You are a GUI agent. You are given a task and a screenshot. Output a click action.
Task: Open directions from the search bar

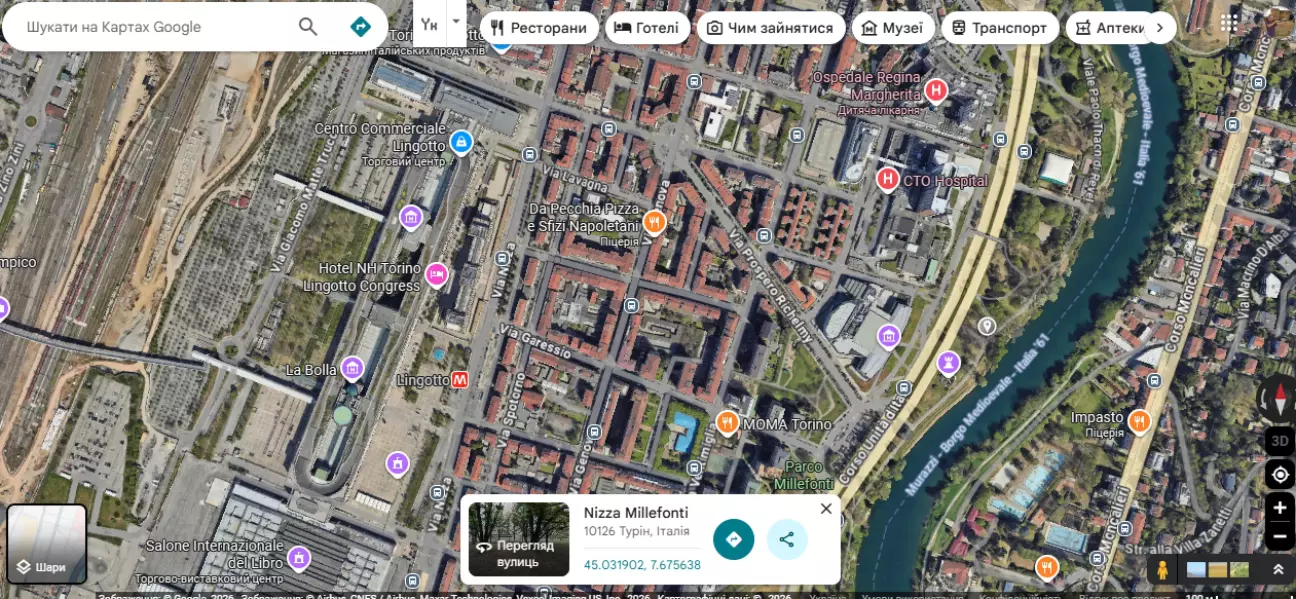360,27
